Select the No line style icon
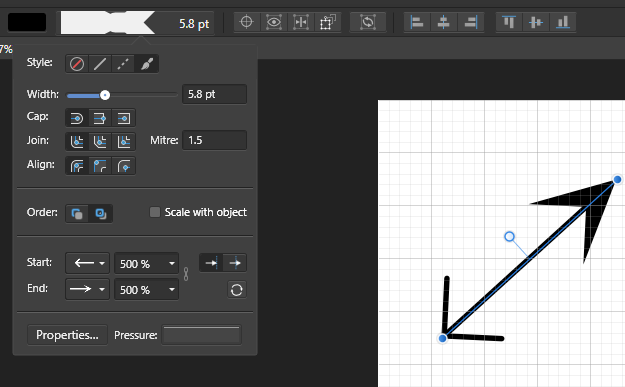The image size is (625, 387). pos(77,64)
